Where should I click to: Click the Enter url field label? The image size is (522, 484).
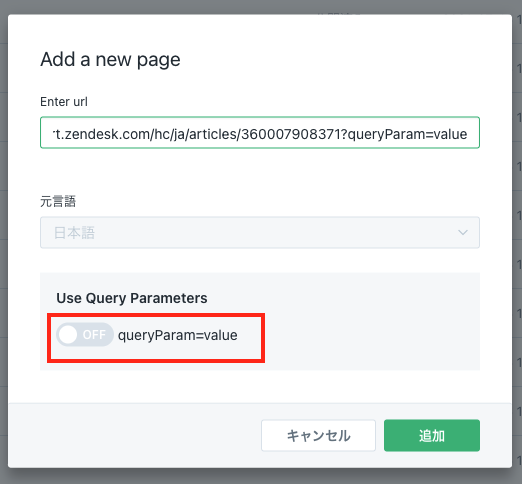pyautogui.click(x=64, y=102)
